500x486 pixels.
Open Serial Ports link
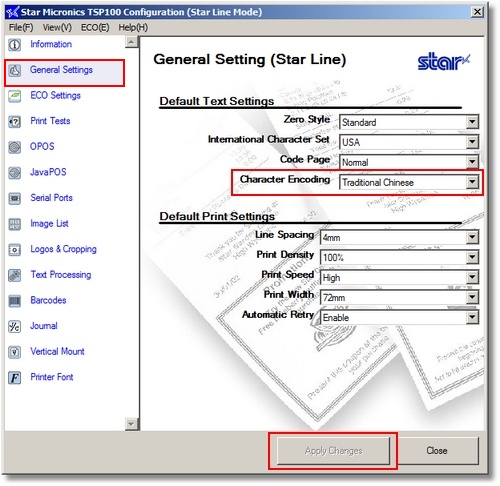pyautogui.click(x=51, y=198)
